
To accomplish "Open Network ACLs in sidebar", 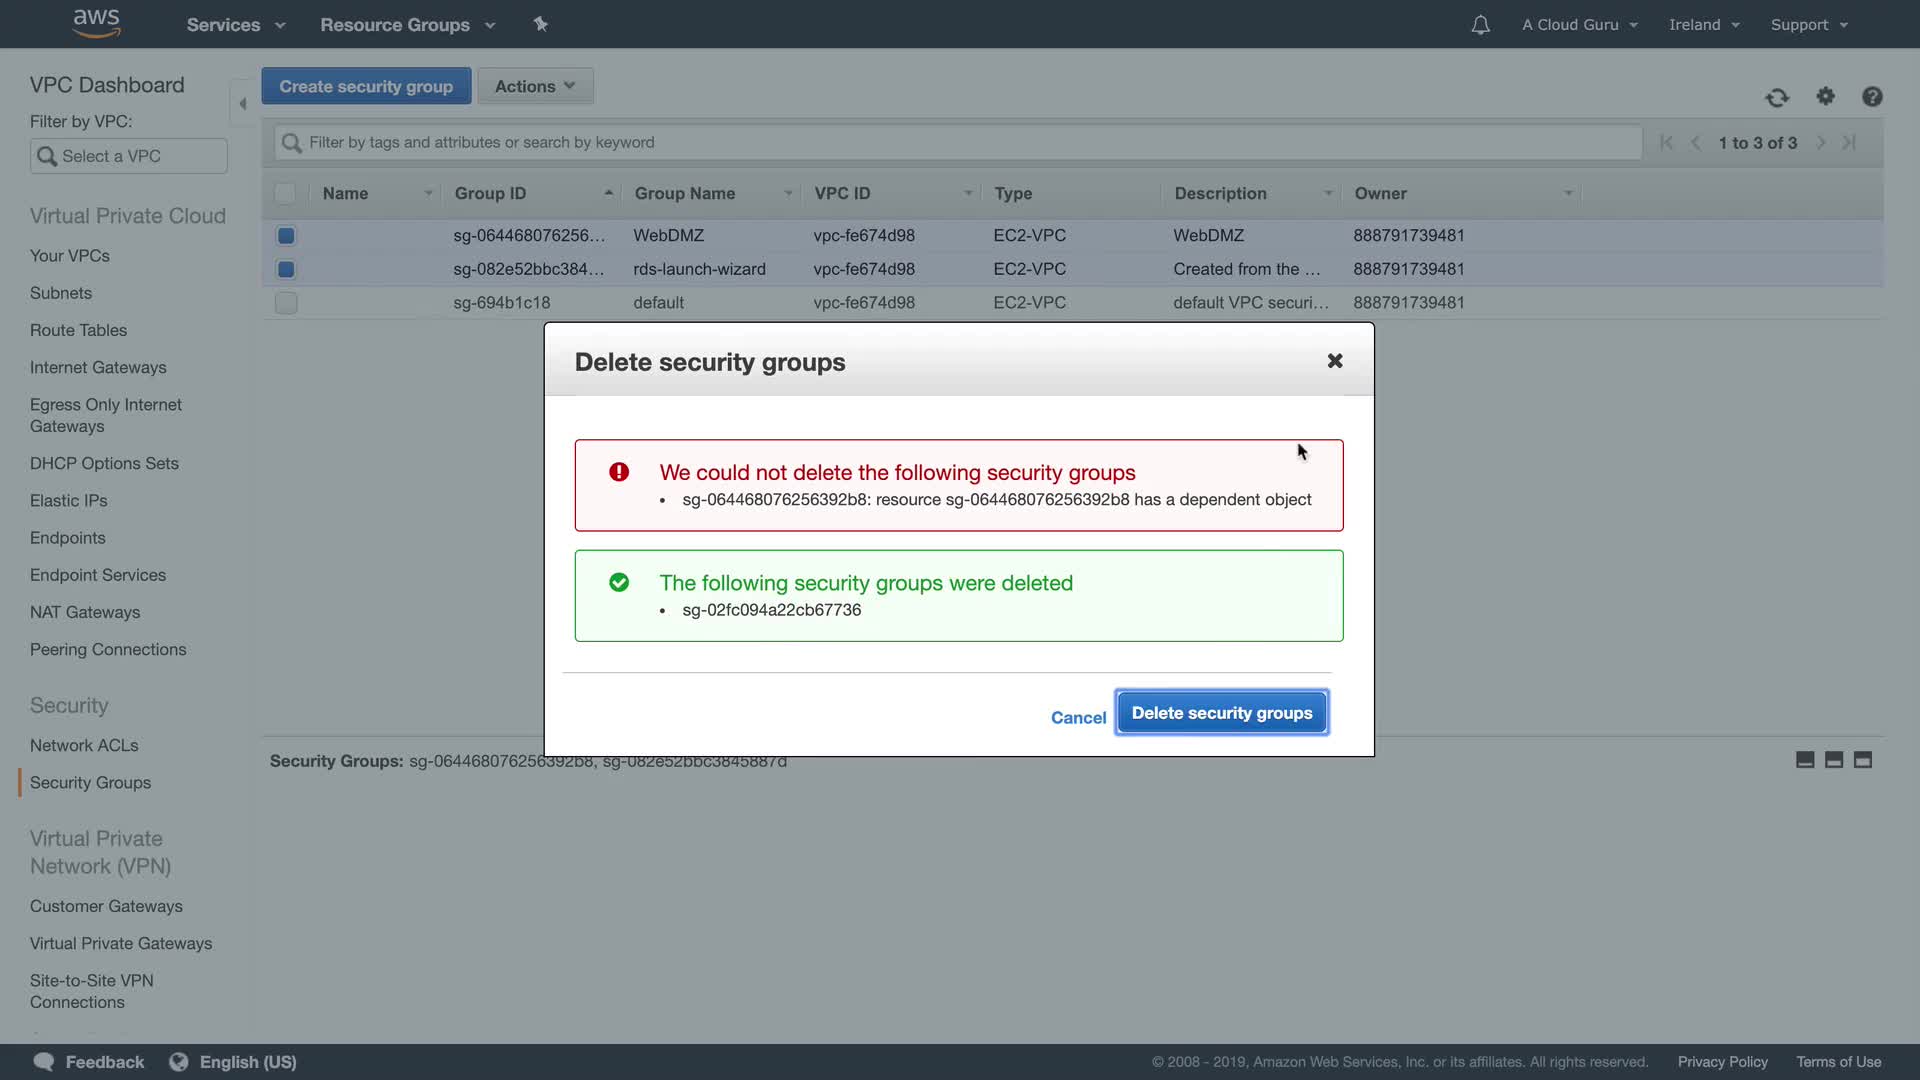I will (x=84, y=745).
